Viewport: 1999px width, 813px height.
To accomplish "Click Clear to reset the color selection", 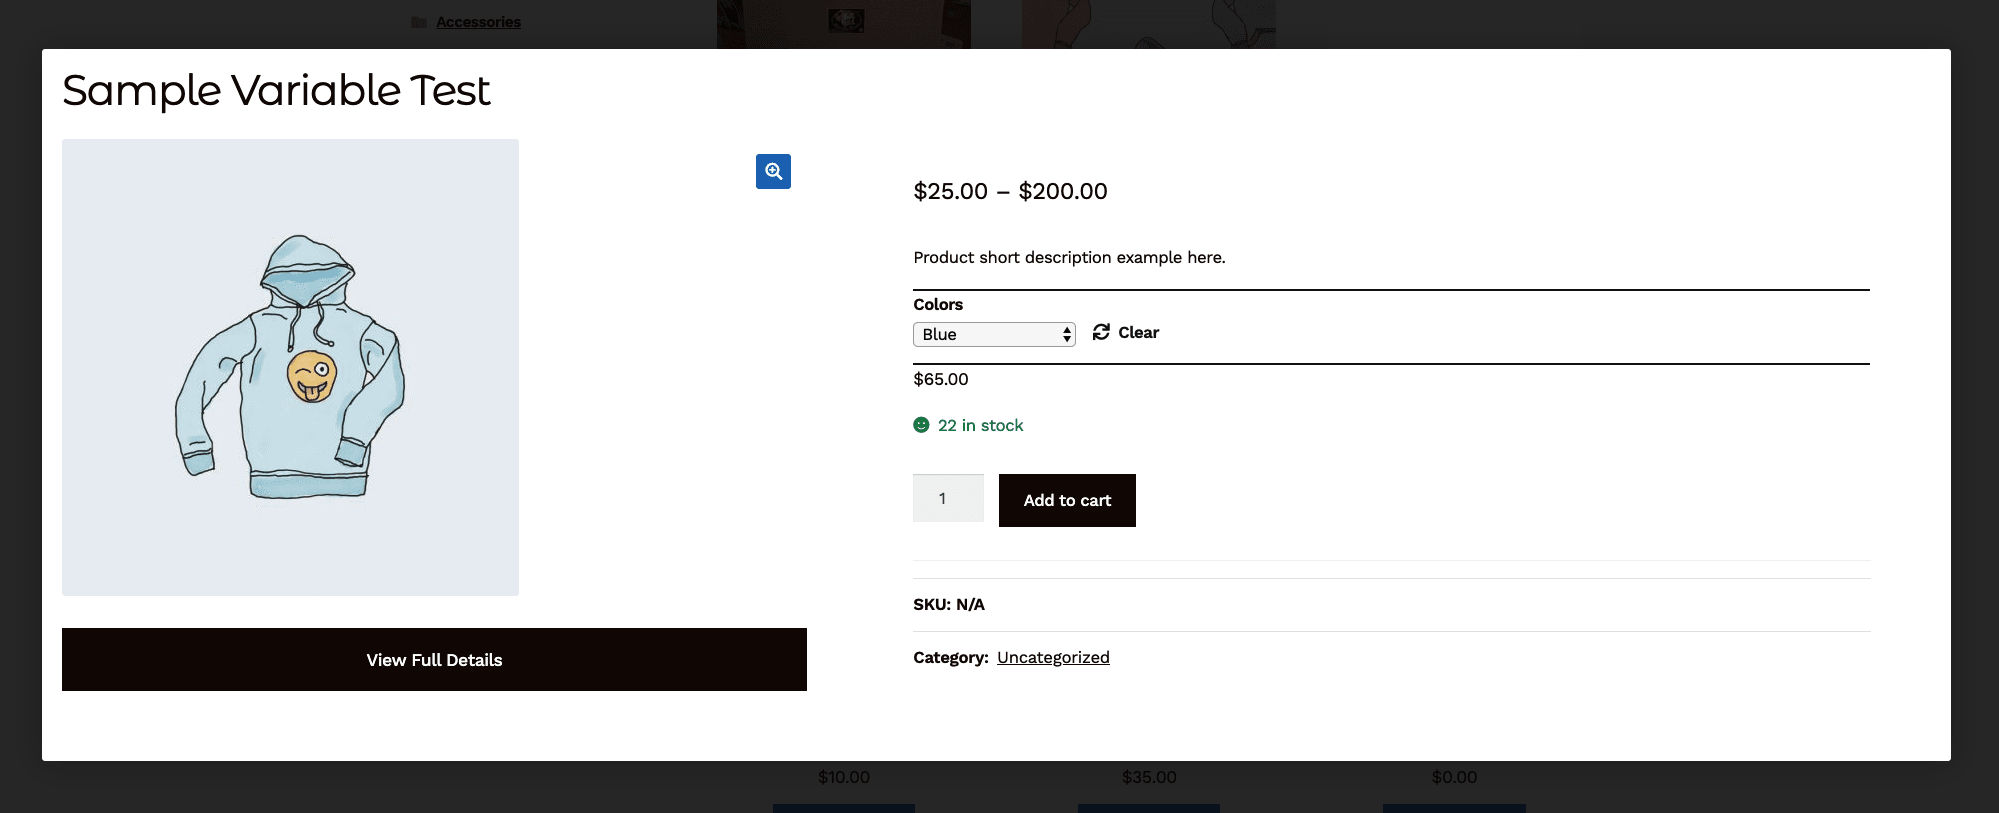I will [x=1138, y=332].
